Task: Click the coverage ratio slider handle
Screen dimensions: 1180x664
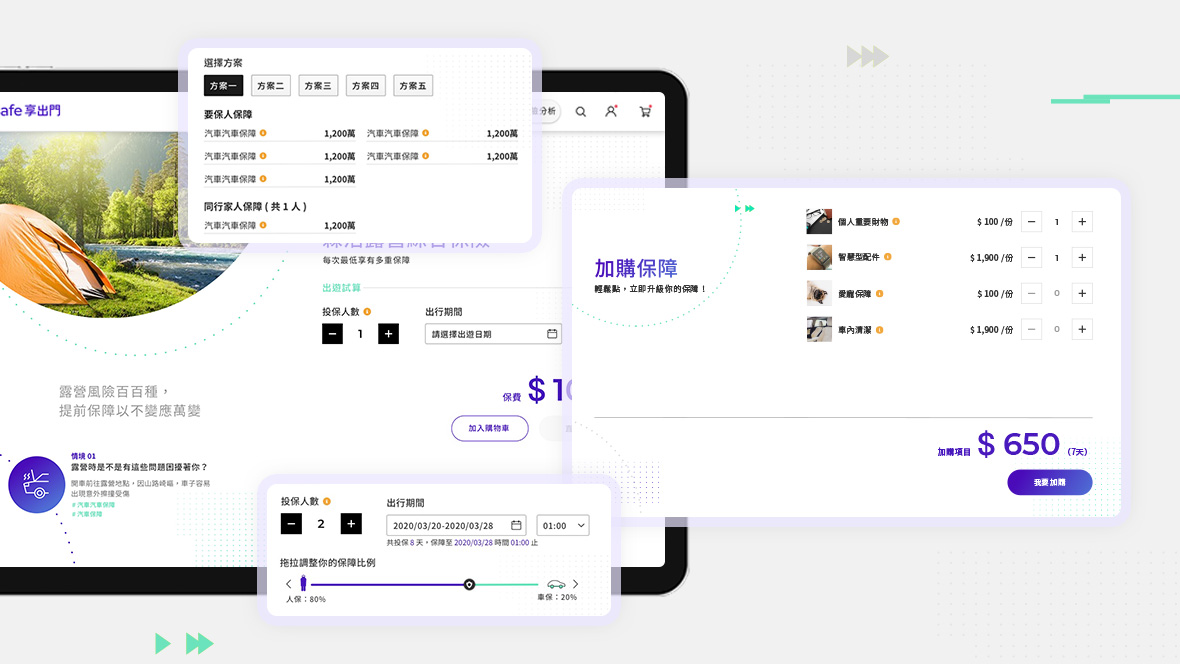Action: pos(469,584)
